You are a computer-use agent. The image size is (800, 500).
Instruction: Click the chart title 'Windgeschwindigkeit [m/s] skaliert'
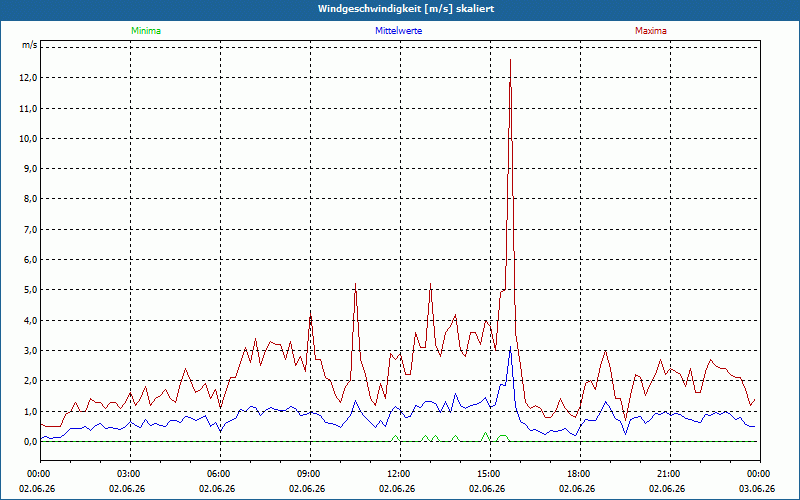[x=406, y=9]
